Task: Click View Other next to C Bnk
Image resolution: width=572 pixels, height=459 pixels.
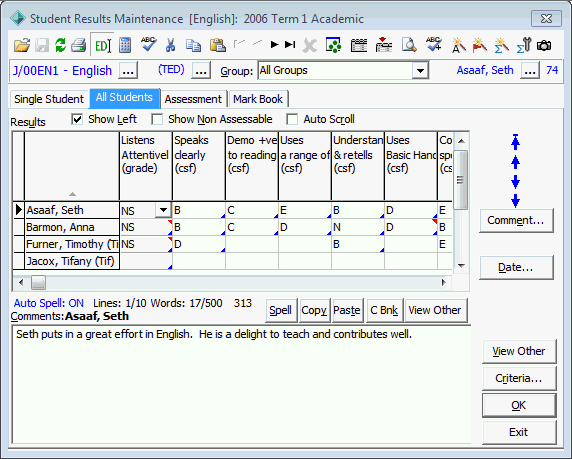Action: click(x=435, y=310)
